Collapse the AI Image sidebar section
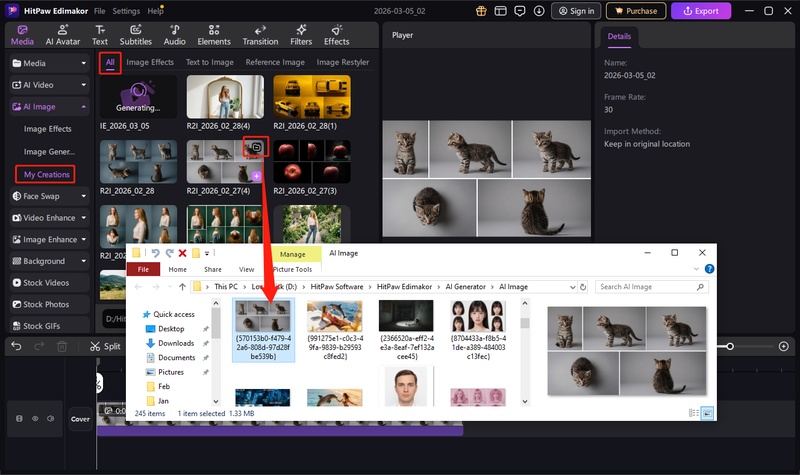The height and width of the screenshot is (475, 800). tap(84, 106)
